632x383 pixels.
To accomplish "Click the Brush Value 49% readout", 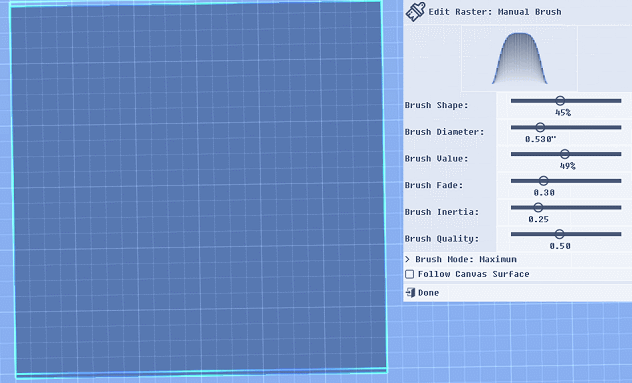I will coord(568,166).
